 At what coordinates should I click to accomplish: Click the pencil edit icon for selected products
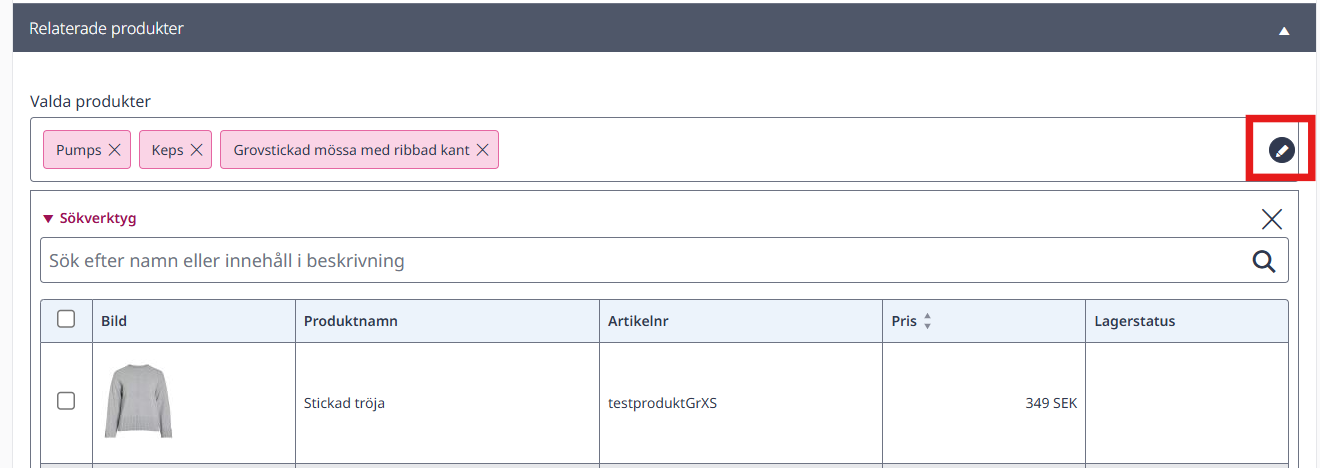pos(1281,150)
